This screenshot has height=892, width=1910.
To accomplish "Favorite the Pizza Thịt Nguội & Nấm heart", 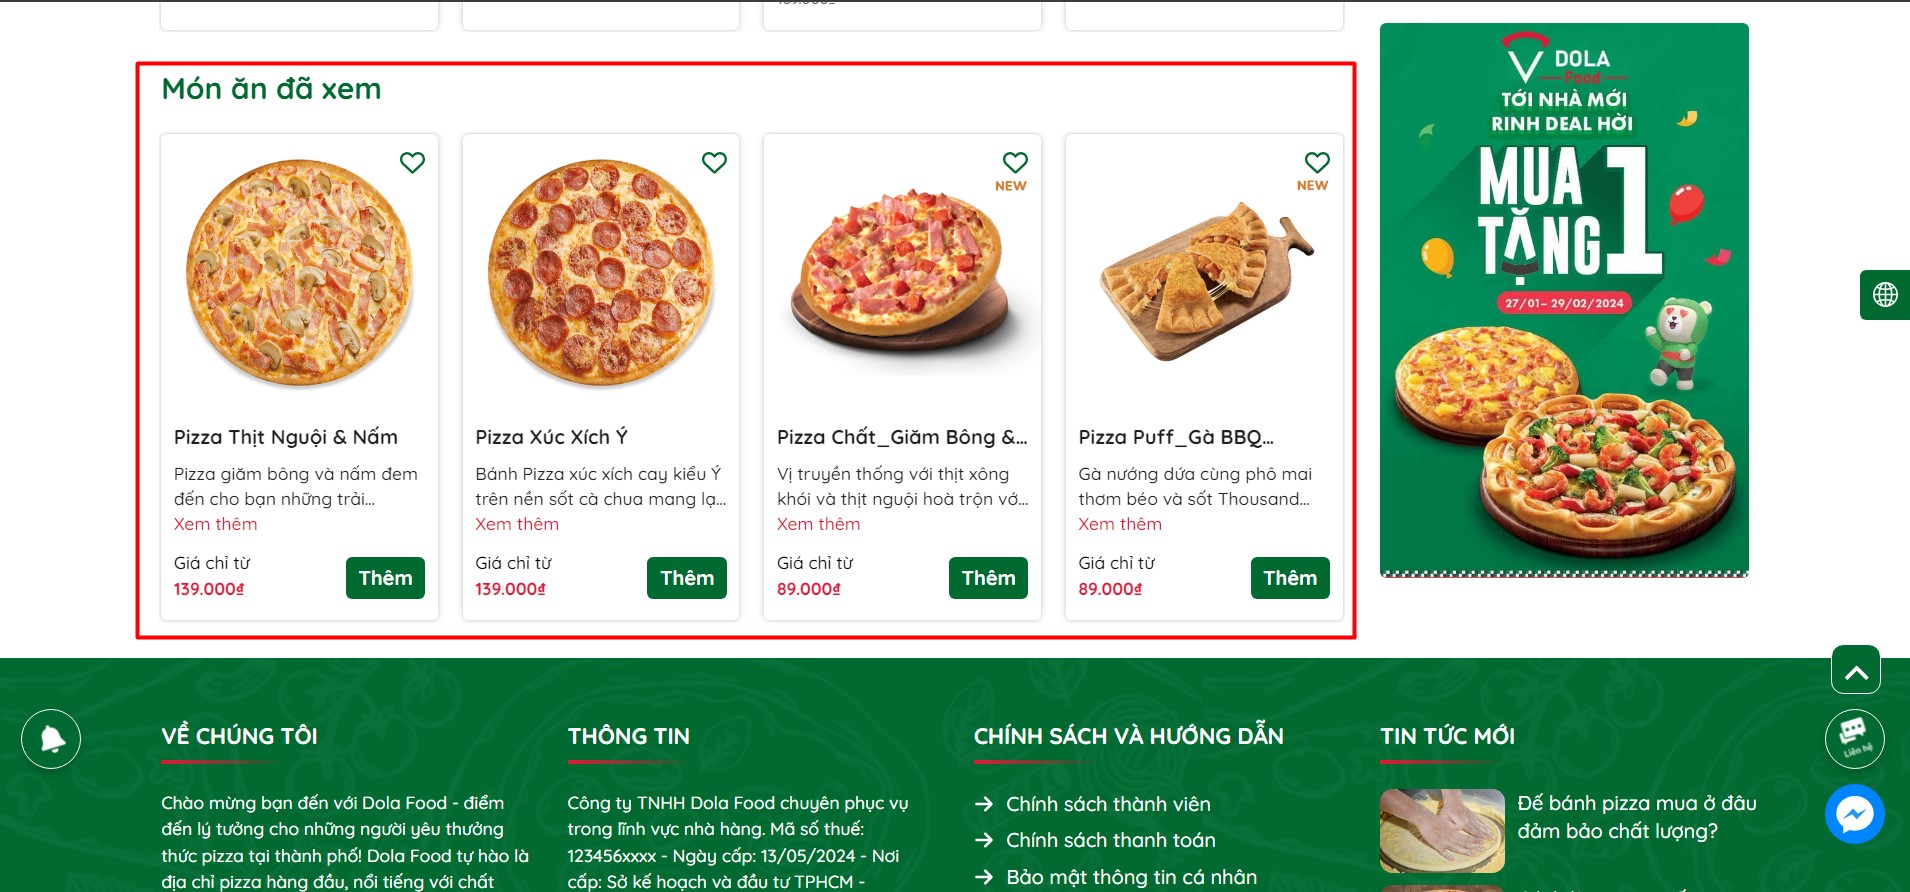I will point(412,162).
